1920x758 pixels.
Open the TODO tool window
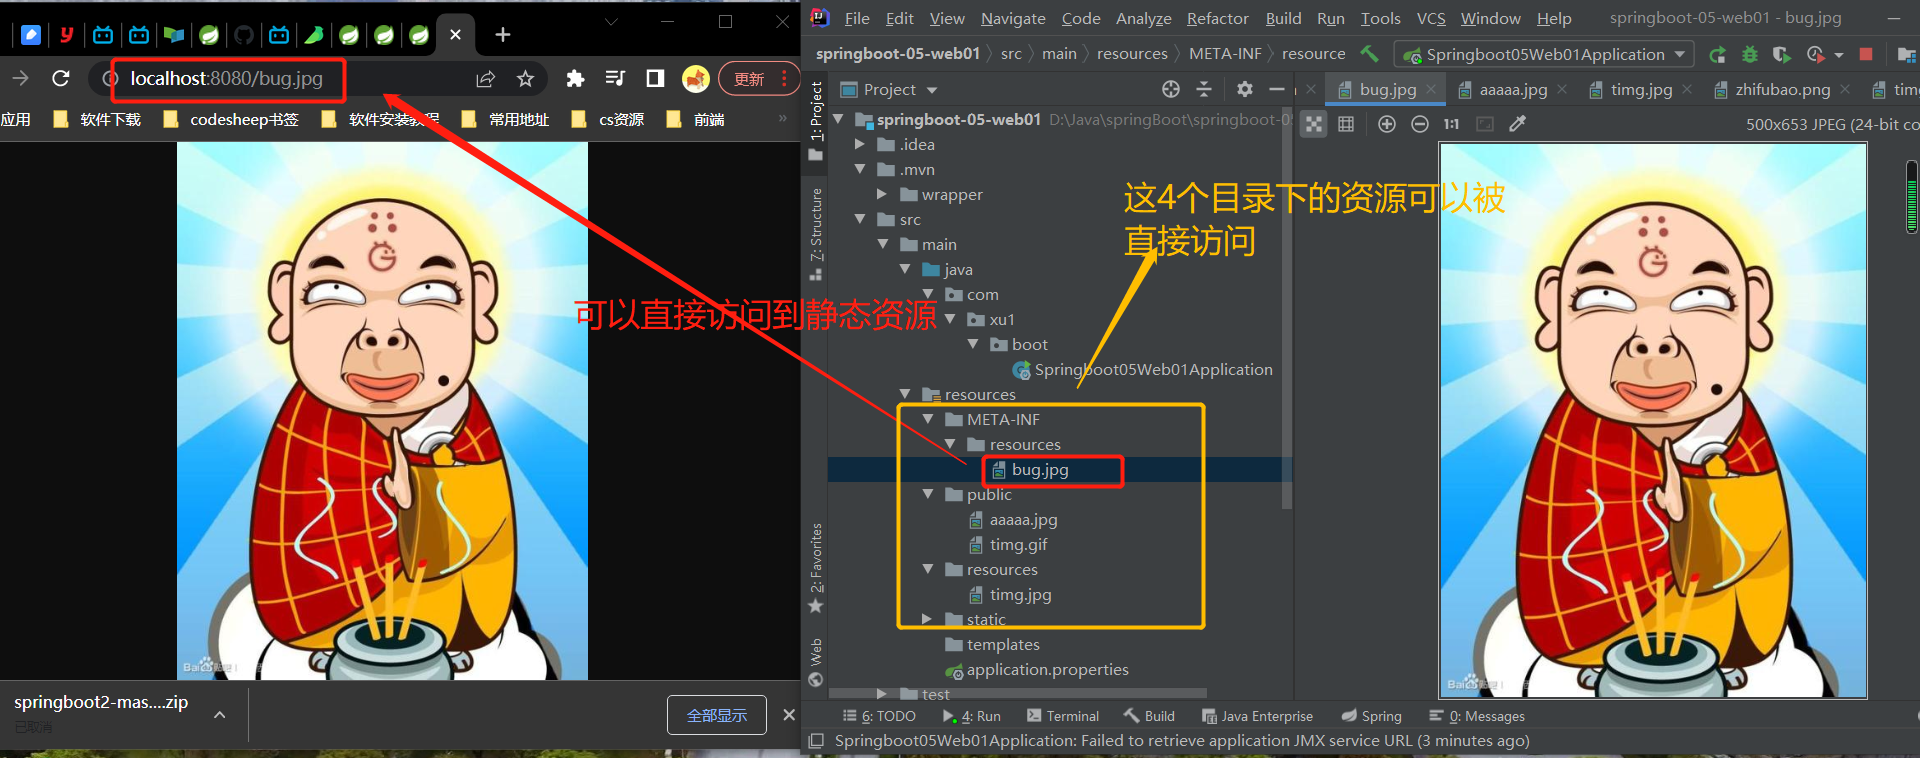point(879,716)
